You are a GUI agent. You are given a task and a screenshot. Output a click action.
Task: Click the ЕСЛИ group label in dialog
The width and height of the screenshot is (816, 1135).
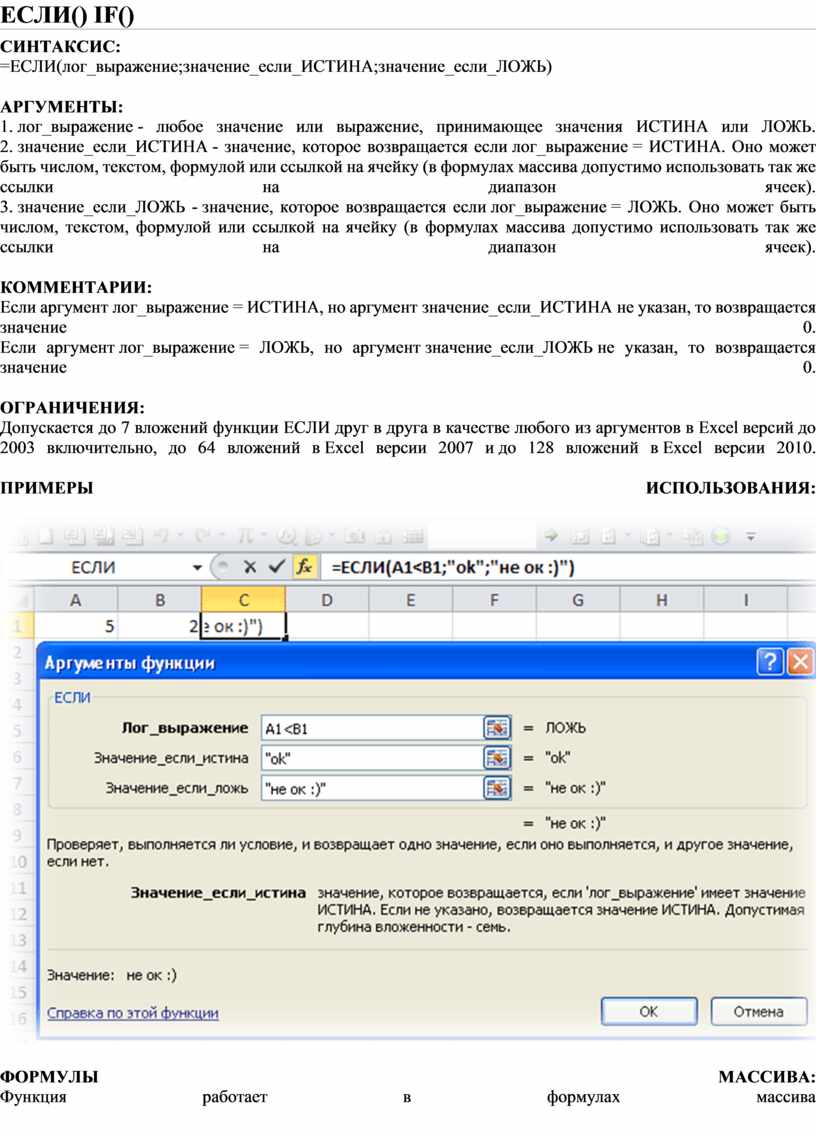pos(72,697)
